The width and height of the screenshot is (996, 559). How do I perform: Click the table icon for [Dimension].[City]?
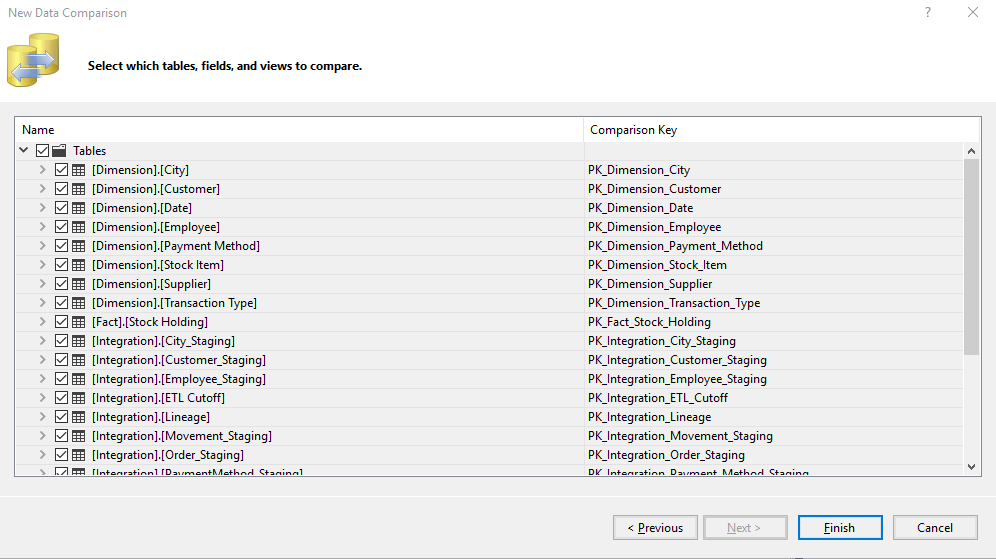click(x=79, y=170)
